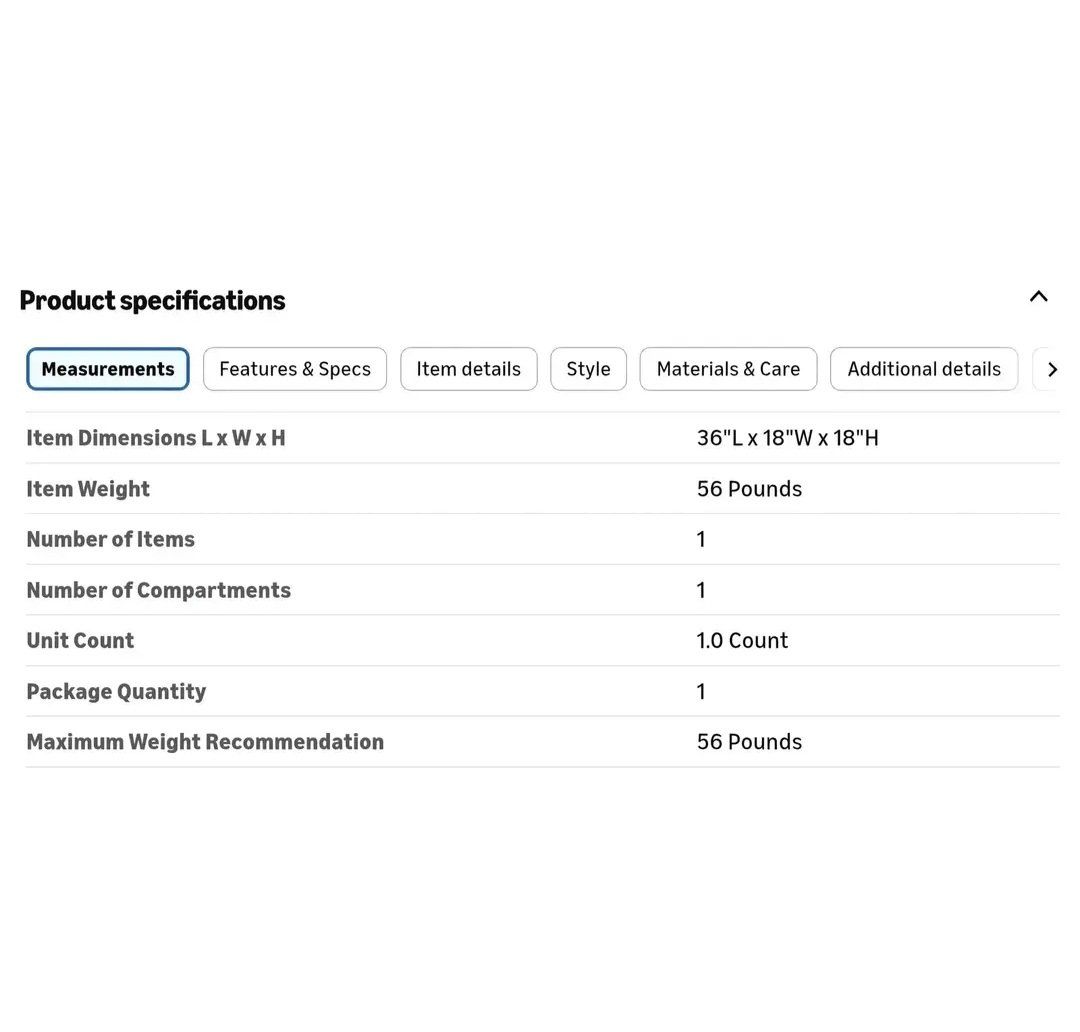1080x1032 pixels.
Task: Click the Number of Compartments label
Action: point(158,590)
